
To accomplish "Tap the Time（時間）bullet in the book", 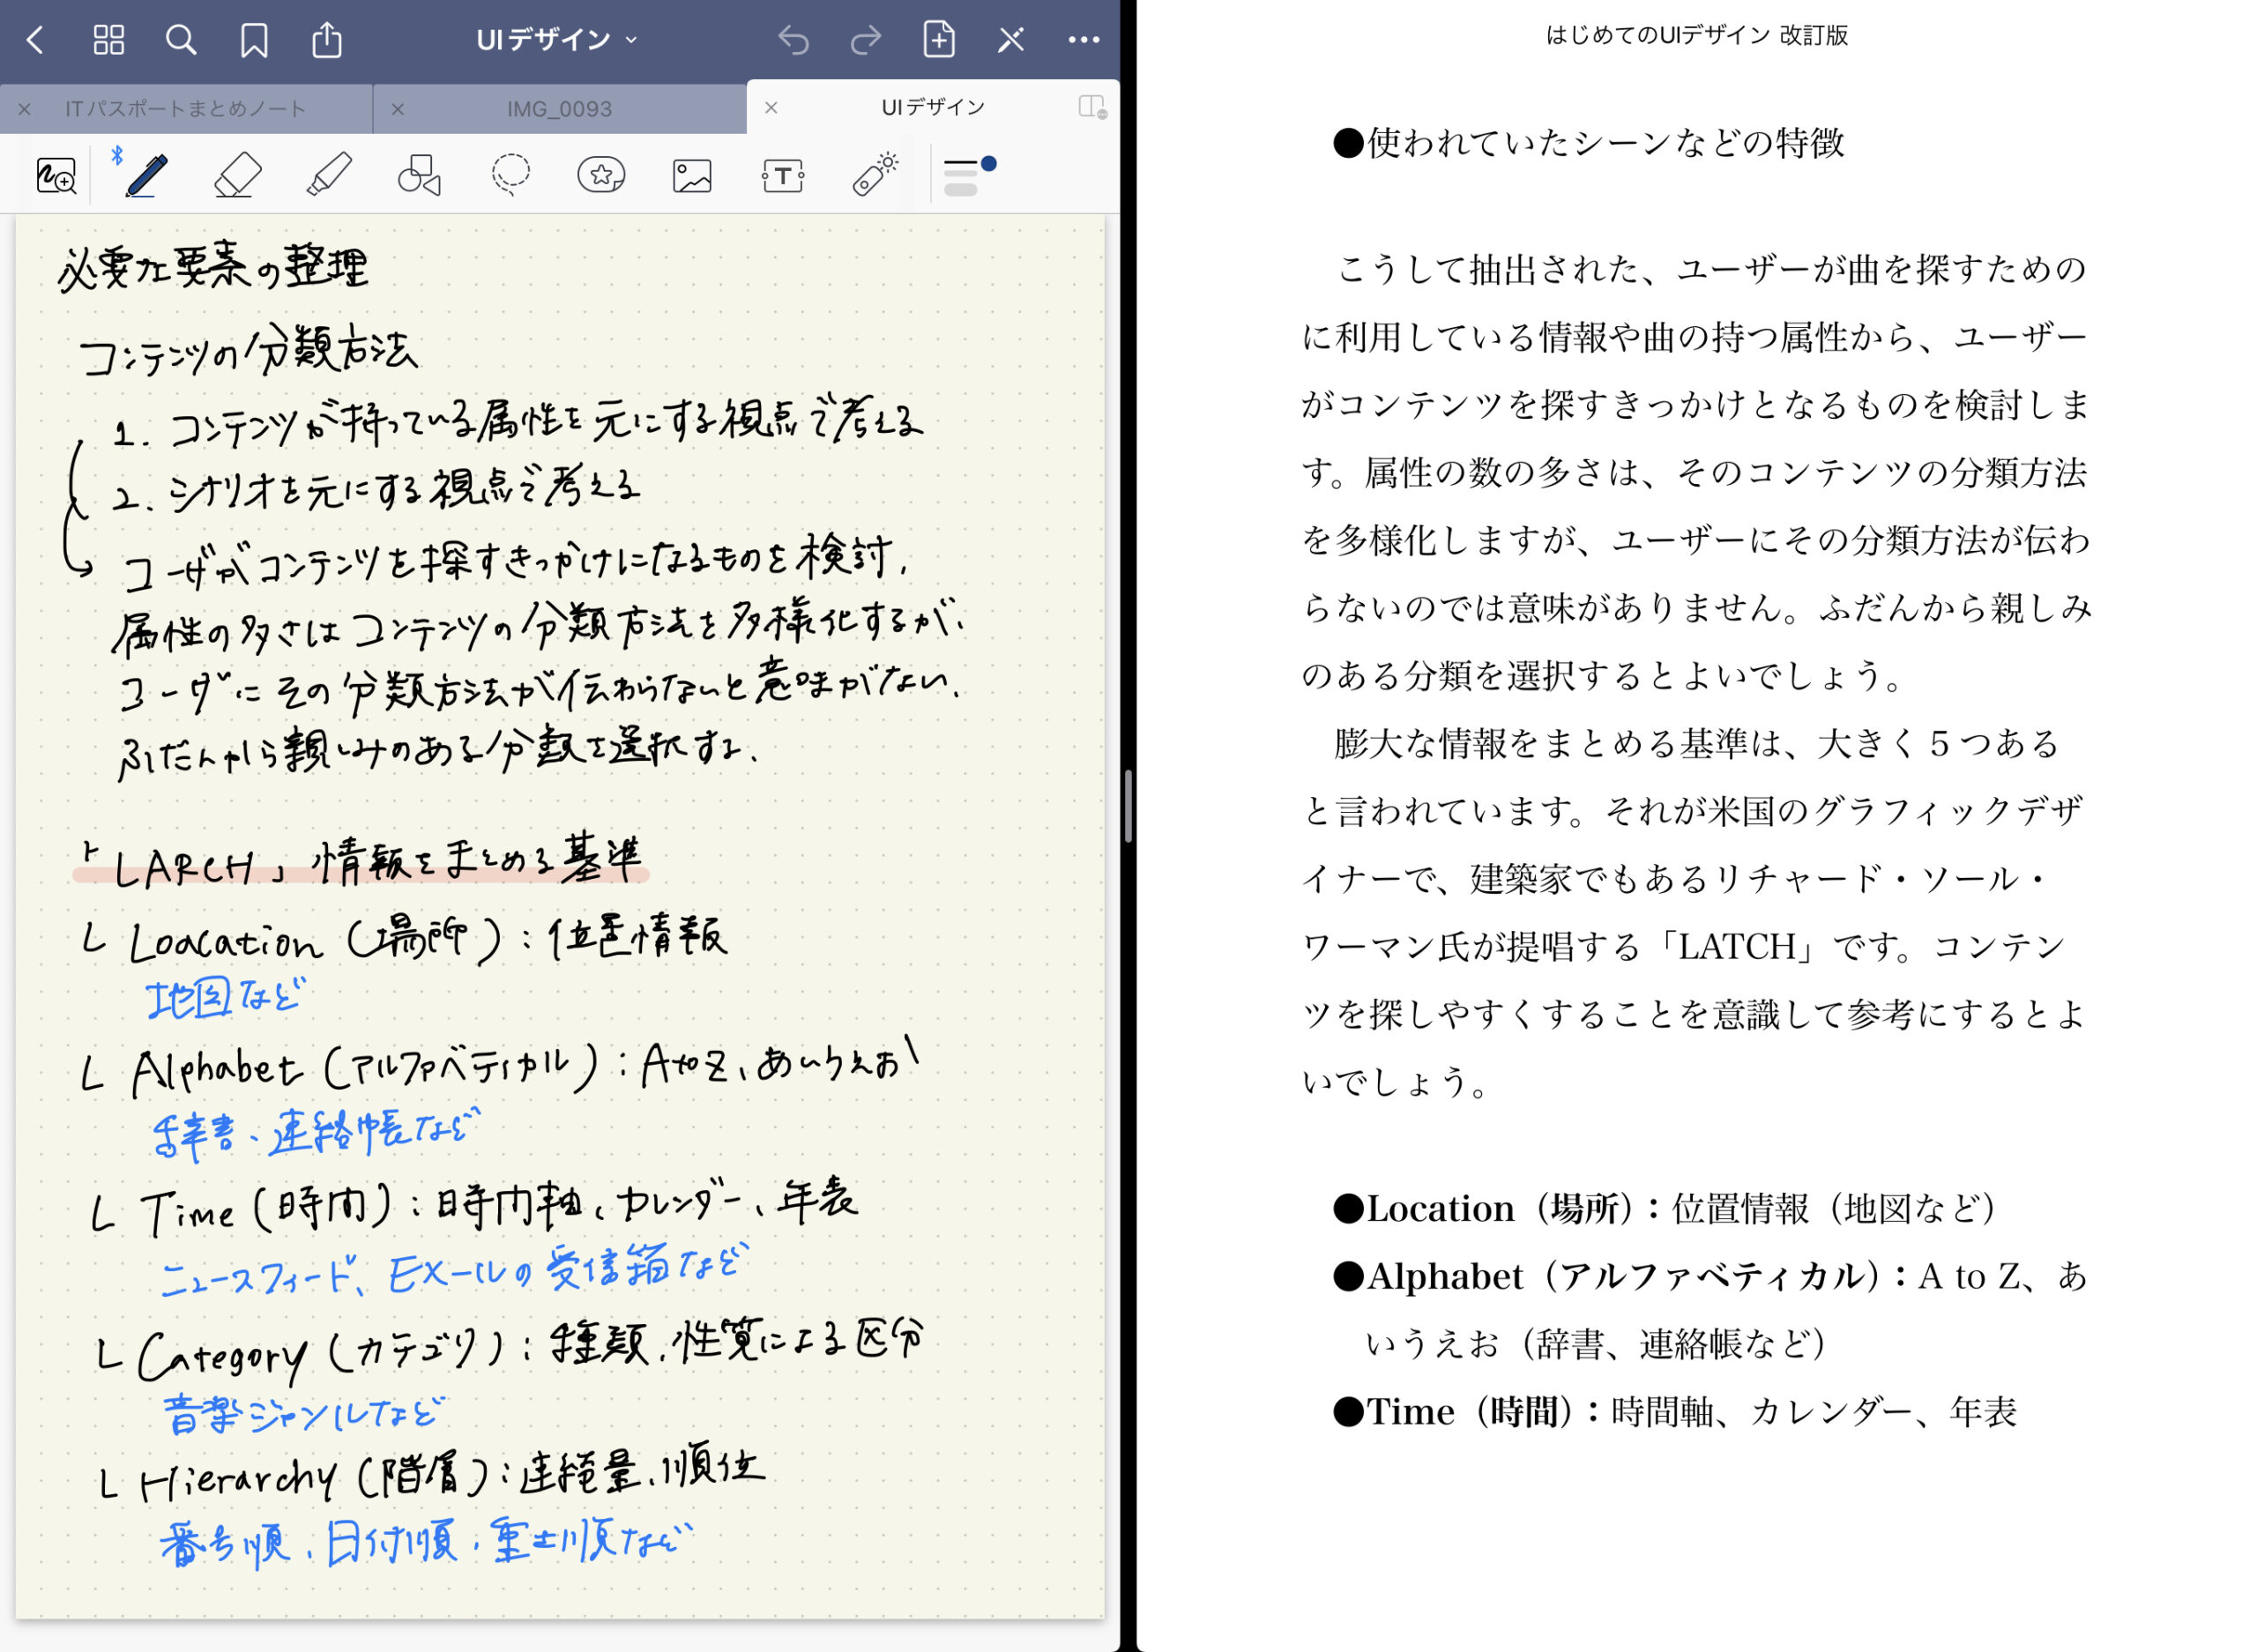I will 1675,1412.
